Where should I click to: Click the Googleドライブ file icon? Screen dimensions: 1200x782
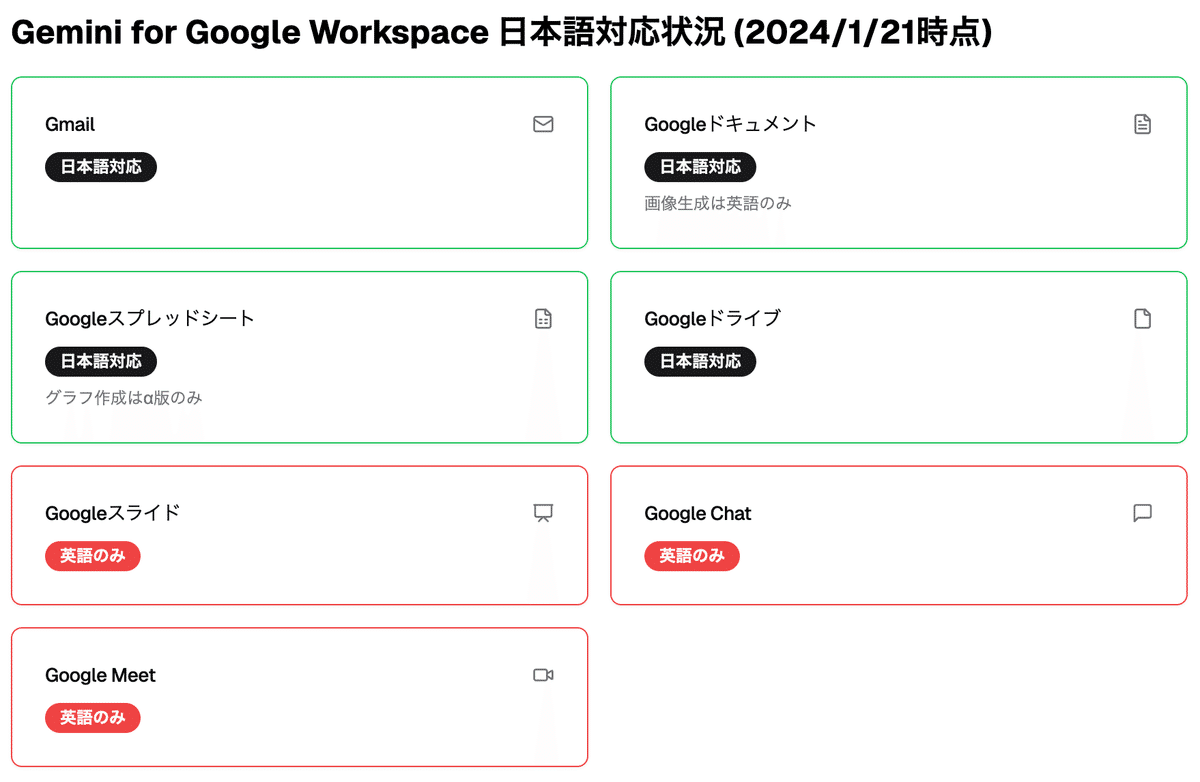[x=1142, y=319]
